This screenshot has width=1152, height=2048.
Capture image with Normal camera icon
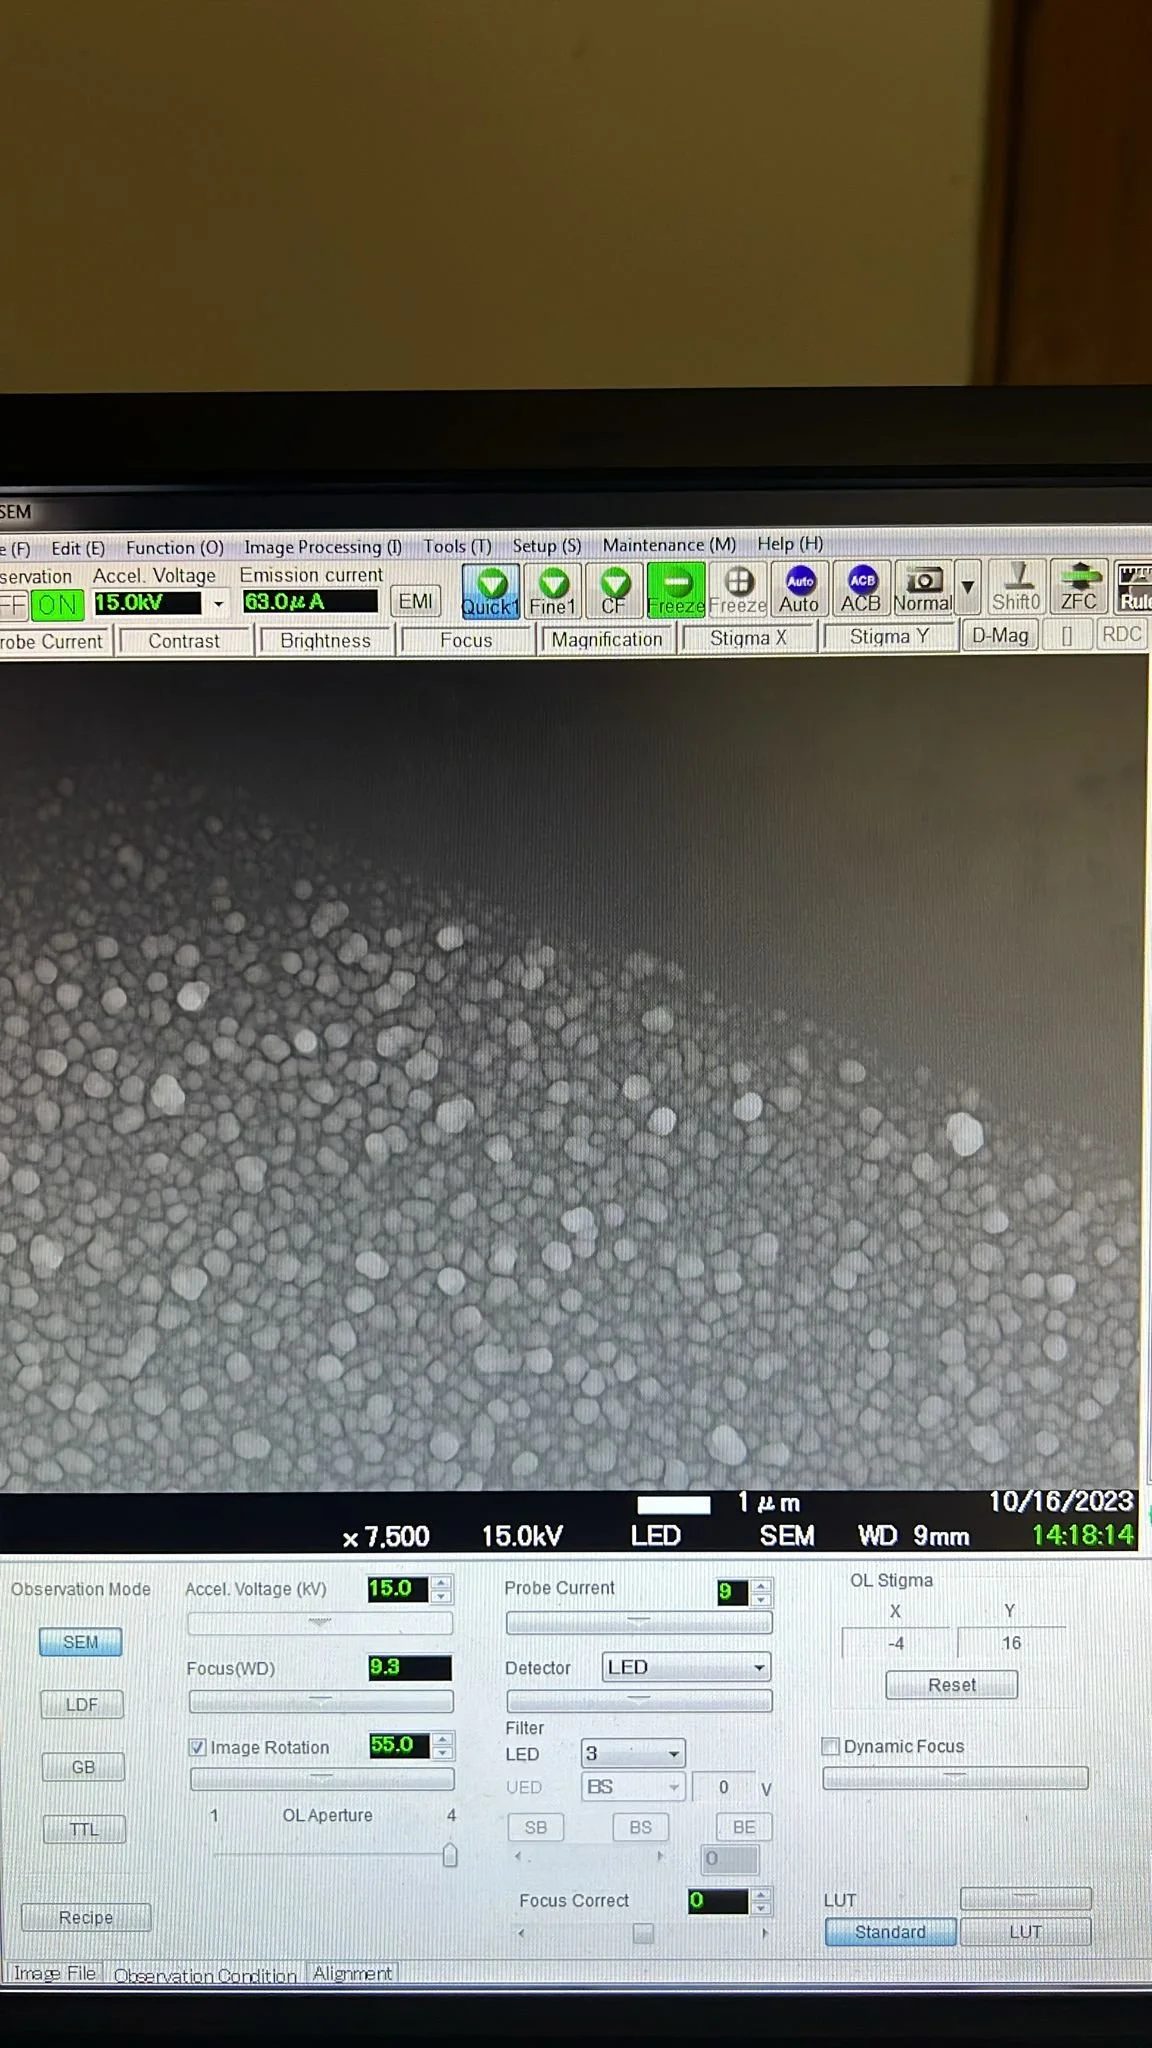click(923, 588)
